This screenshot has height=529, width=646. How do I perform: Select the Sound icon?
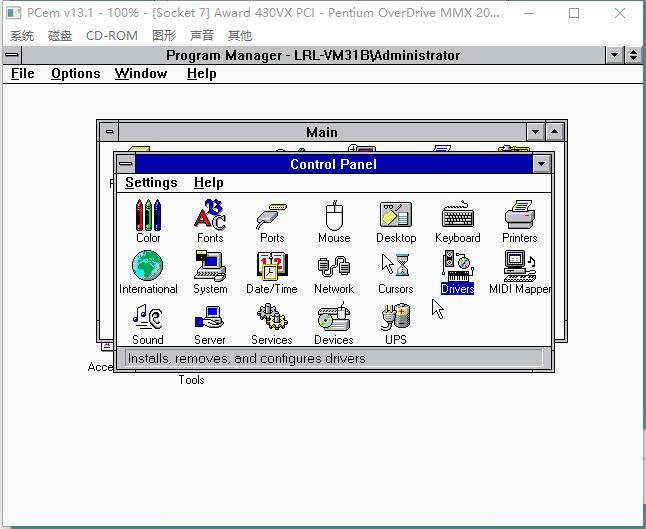pos(148,323)
